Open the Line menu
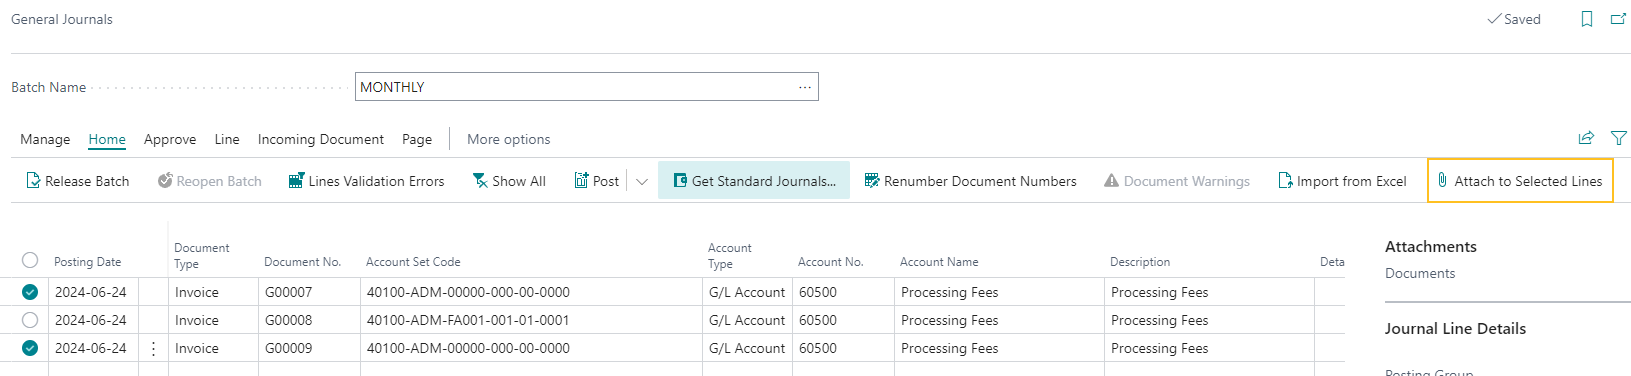 click(x=227, y=139)
